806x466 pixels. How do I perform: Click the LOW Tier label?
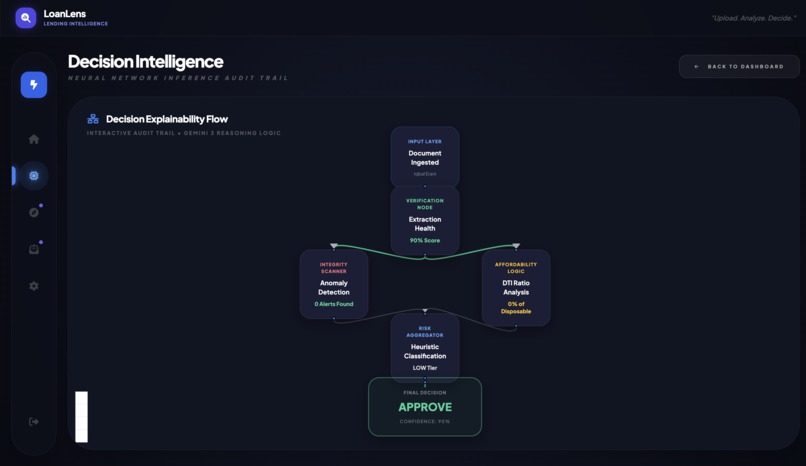coord(425,368)
